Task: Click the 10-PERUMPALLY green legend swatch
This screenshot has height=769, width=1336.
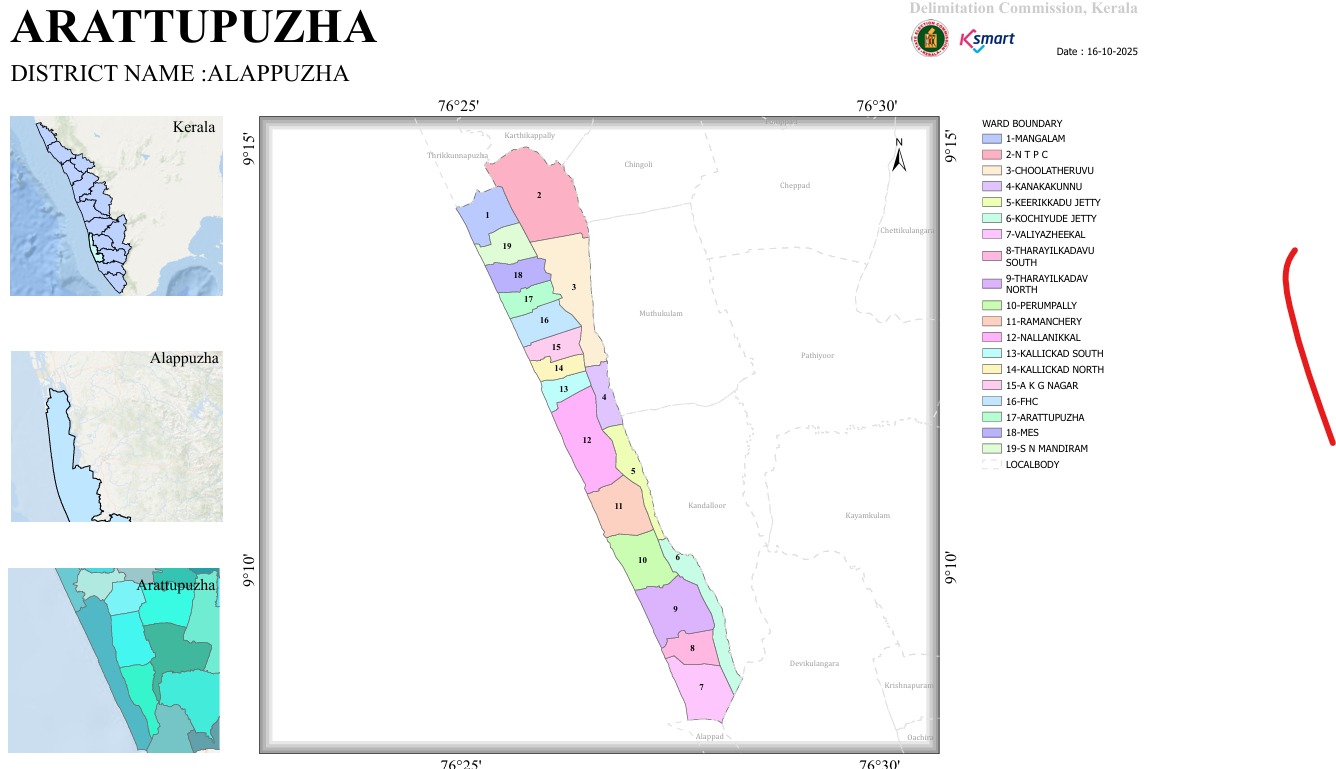Action: click(992, 306)
